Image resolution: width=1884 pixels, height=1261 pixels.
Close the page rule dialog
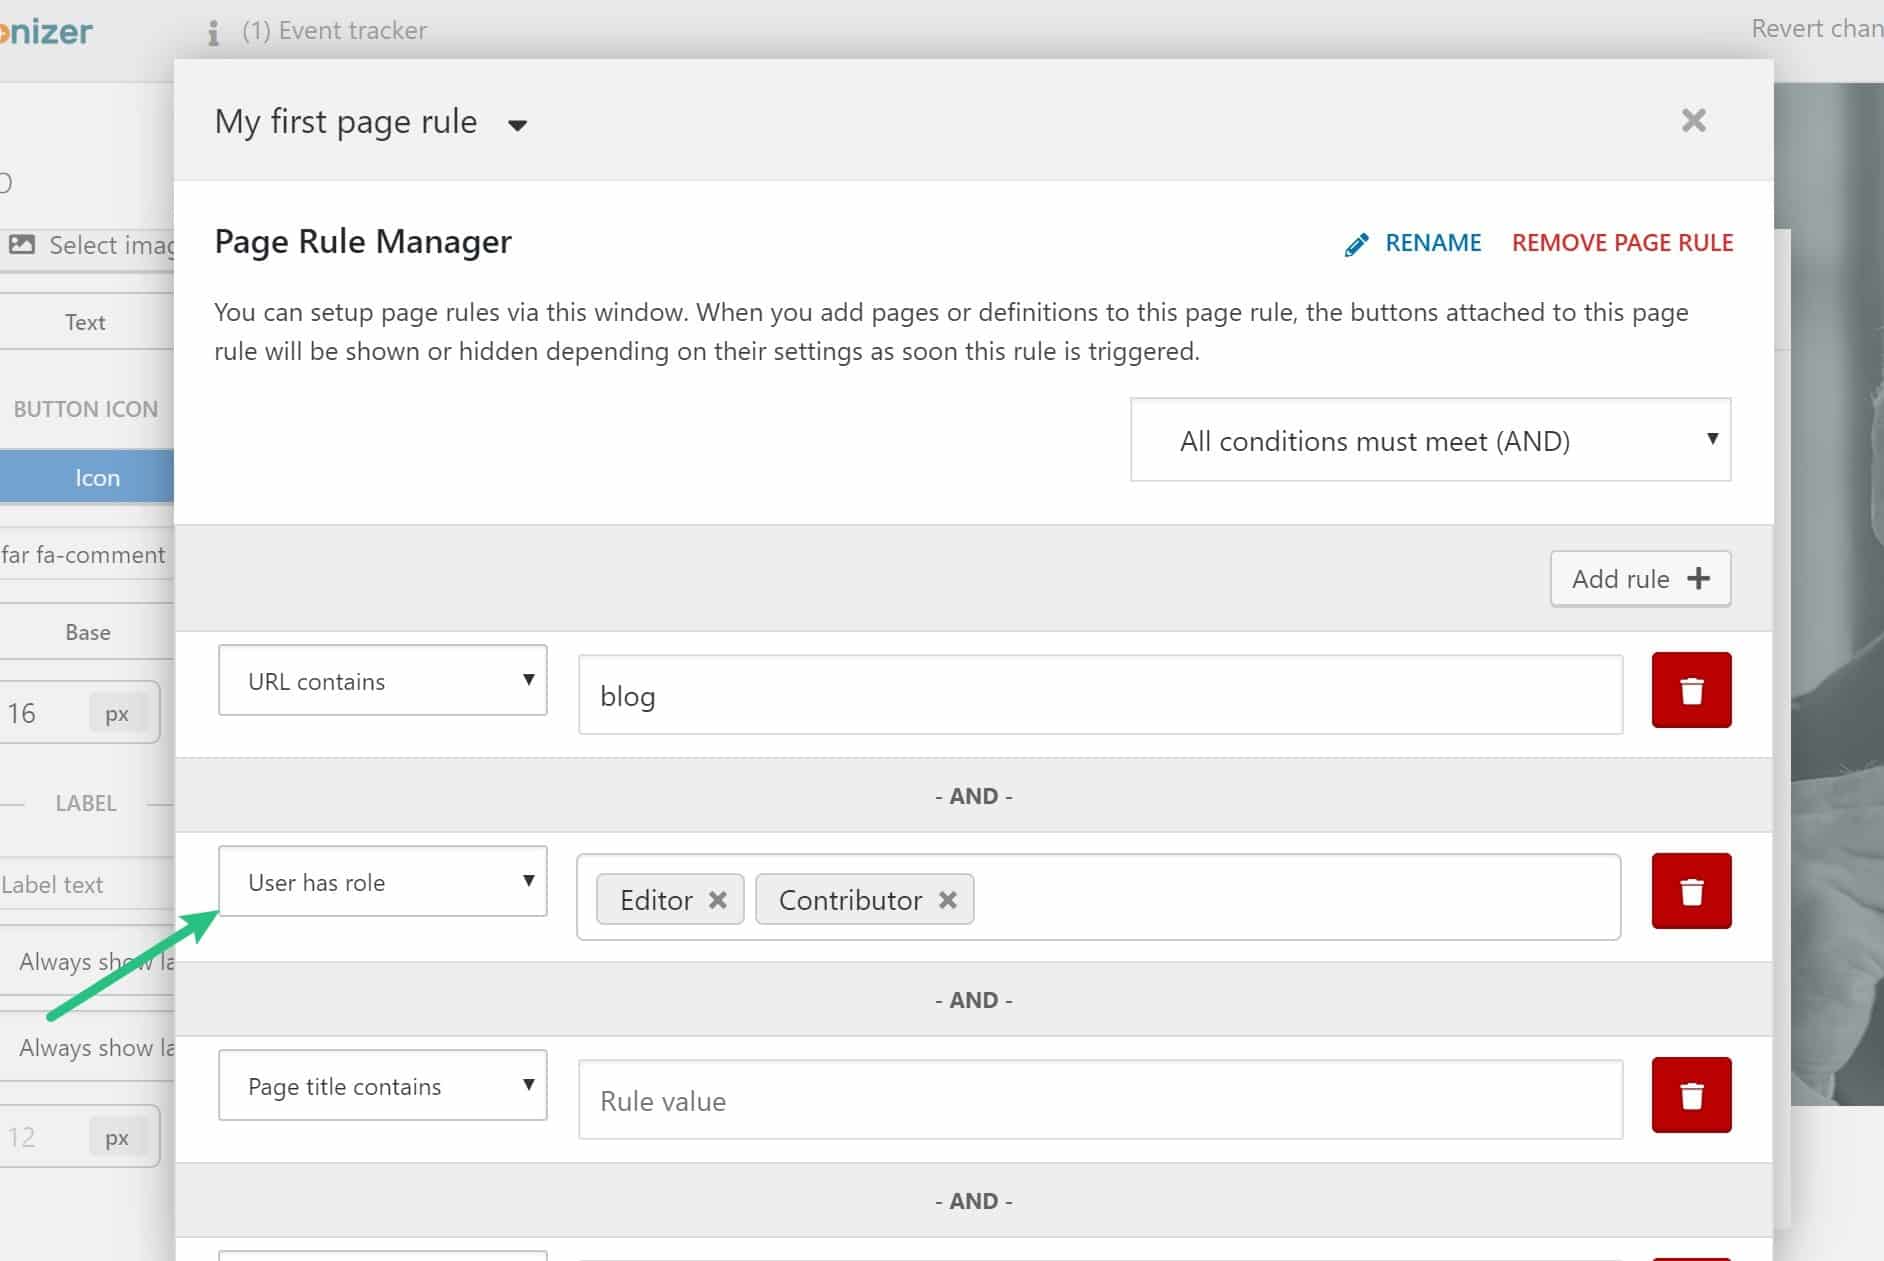(1694, 120)
